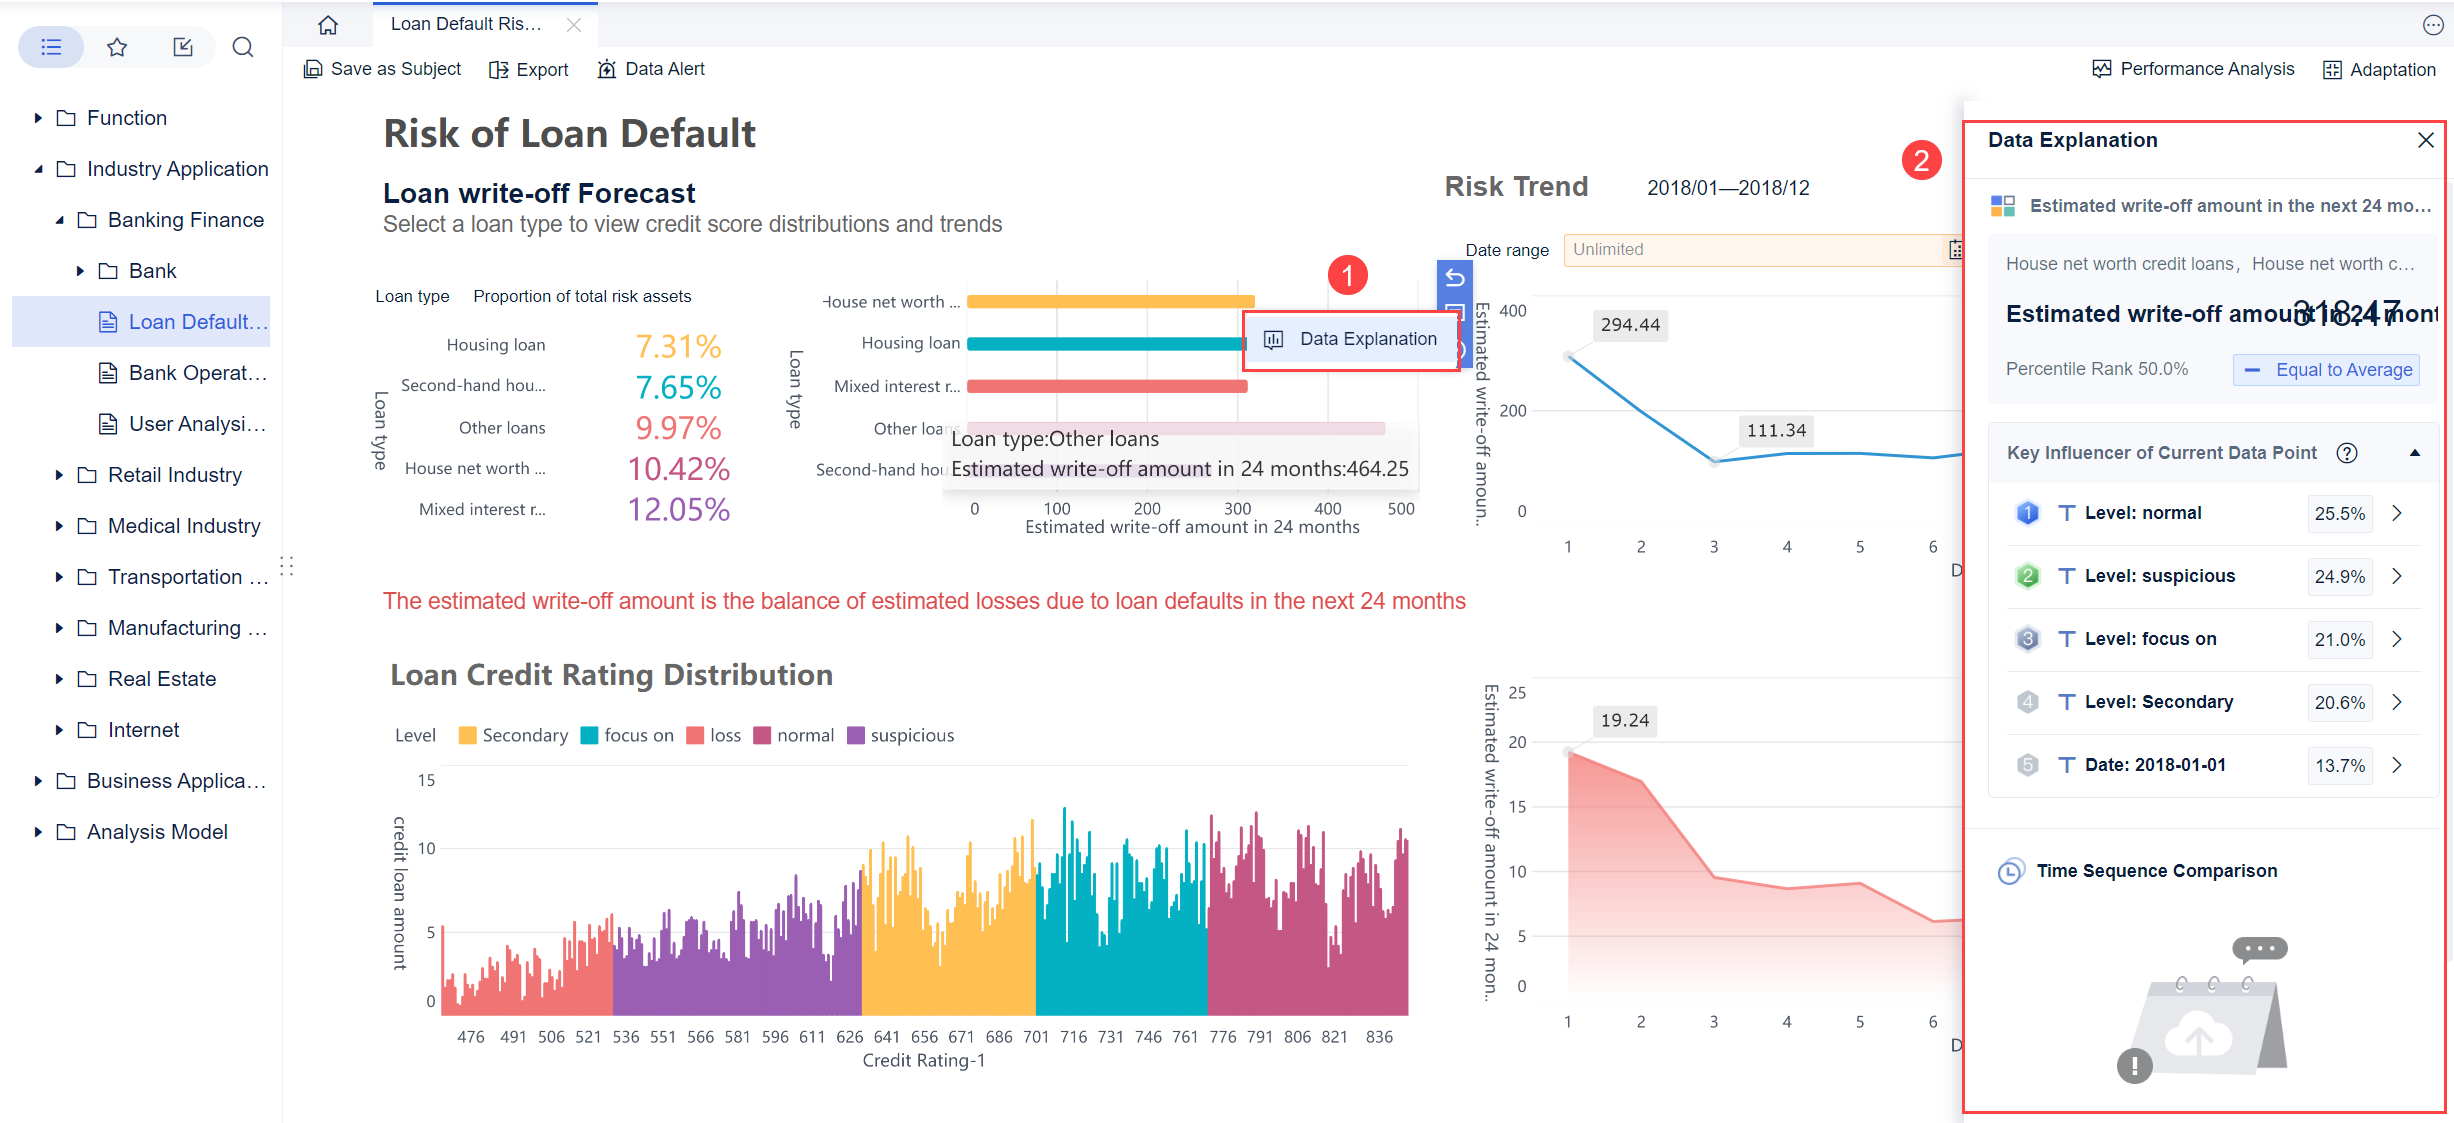Open the ellipsis options menu at top right
Image resolution: width=2454 pixels, height=1123 pixels.
click(x=2432, y=24)
